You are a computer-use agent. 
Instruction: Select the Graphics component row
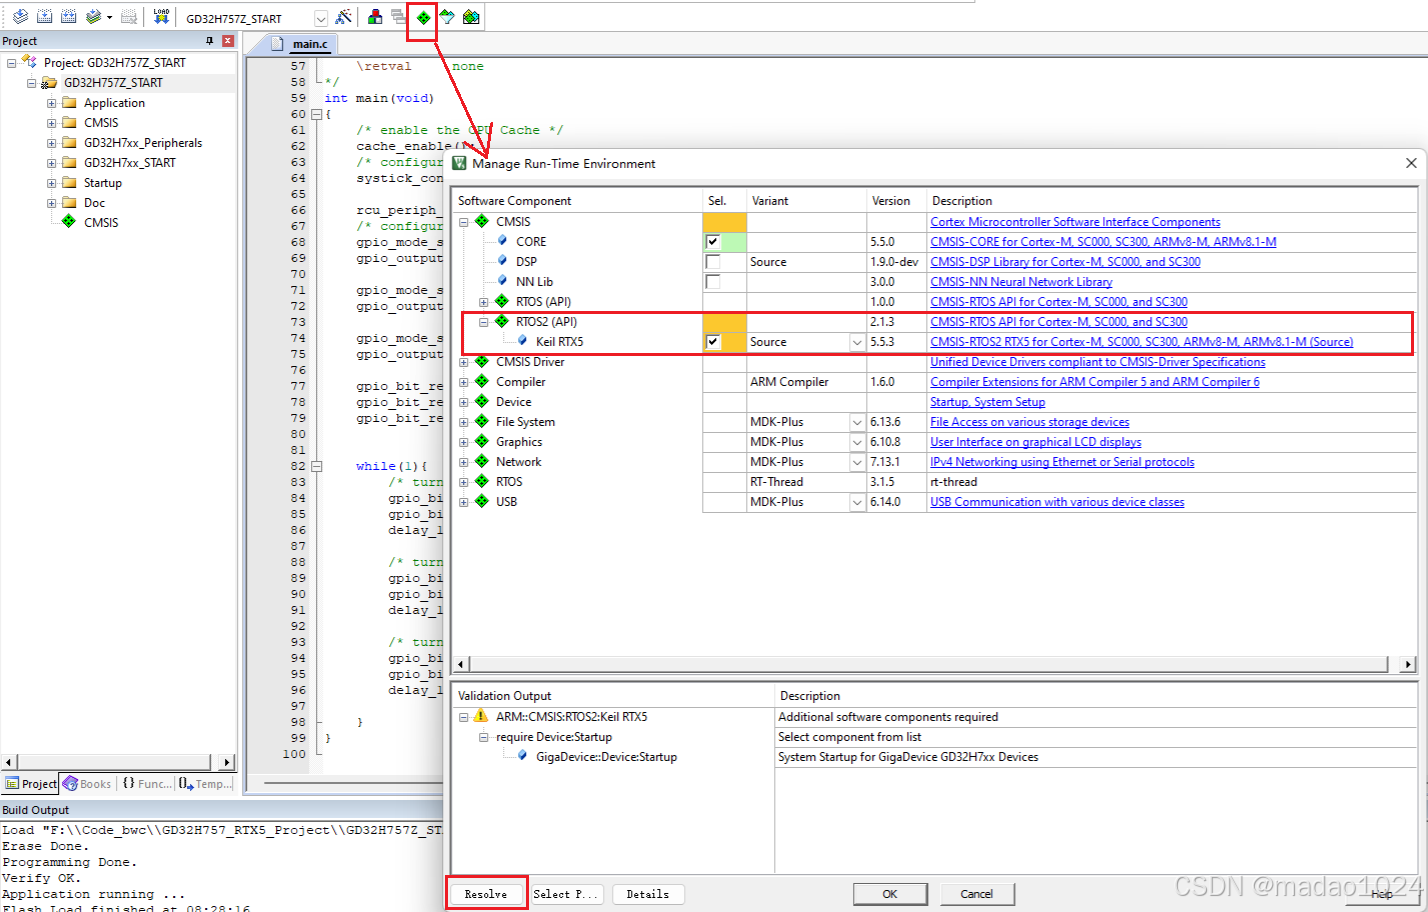pyautogui.click(x=519, y=442)
